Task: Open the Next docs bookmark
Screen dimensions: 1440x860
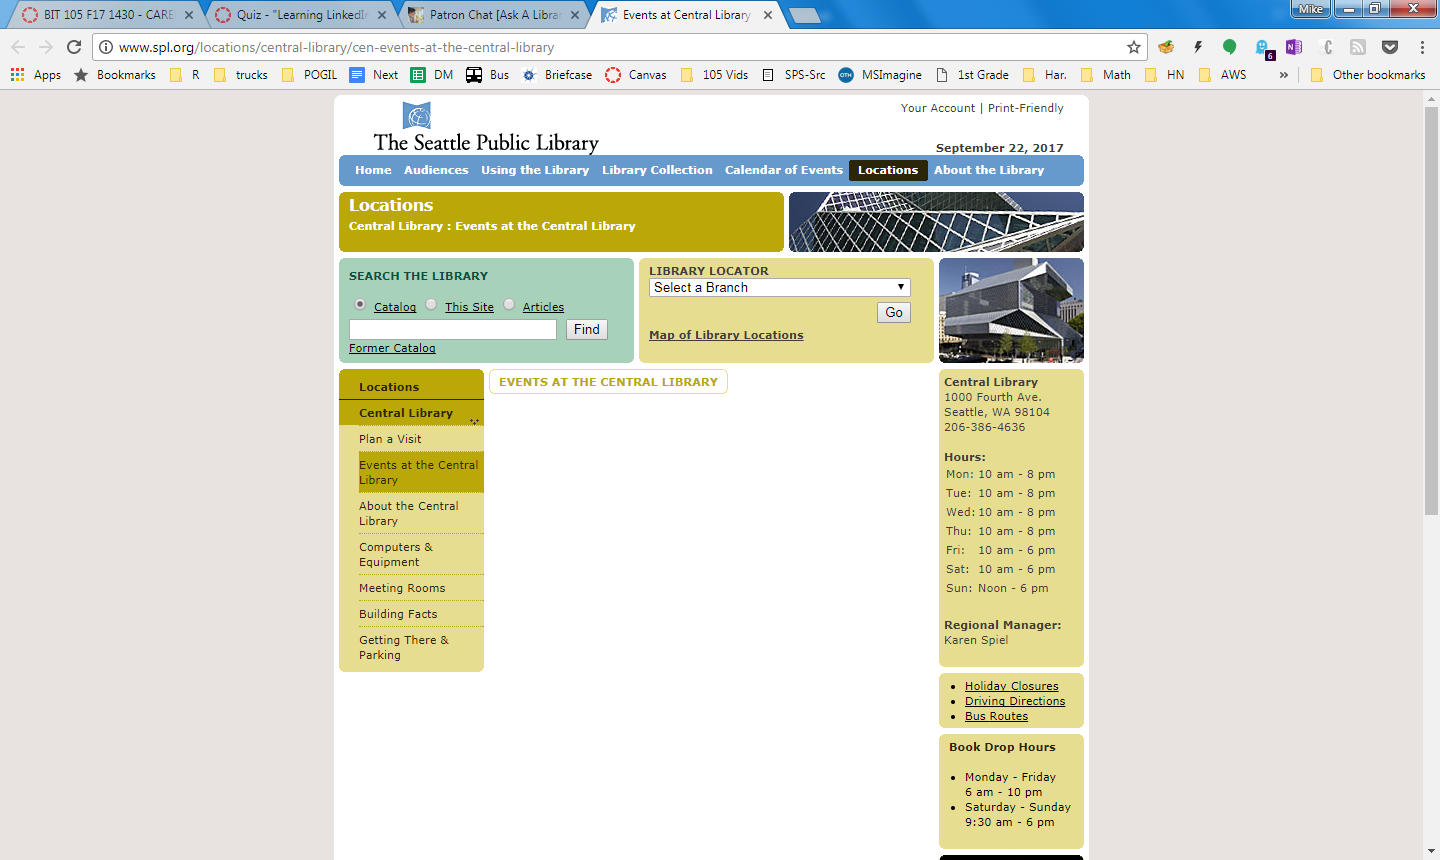Action: 374,75
